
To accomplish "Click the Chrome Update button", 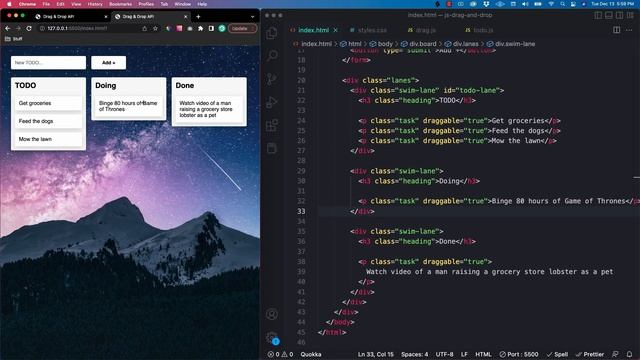I will point(242,29).
